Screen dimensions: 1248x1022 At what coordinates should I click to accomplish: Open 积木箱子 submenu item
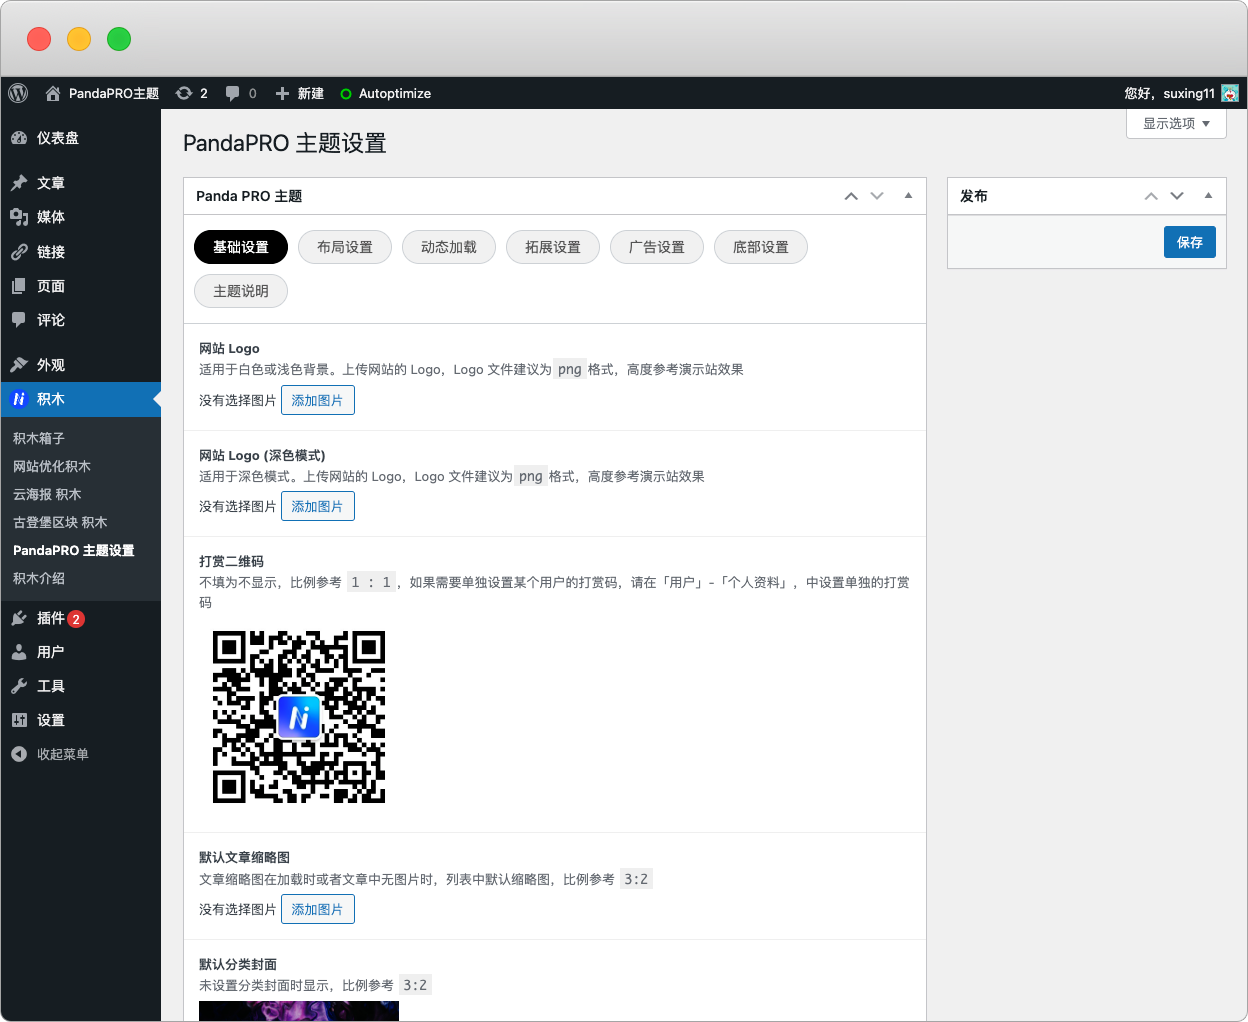tap(39, 438)
